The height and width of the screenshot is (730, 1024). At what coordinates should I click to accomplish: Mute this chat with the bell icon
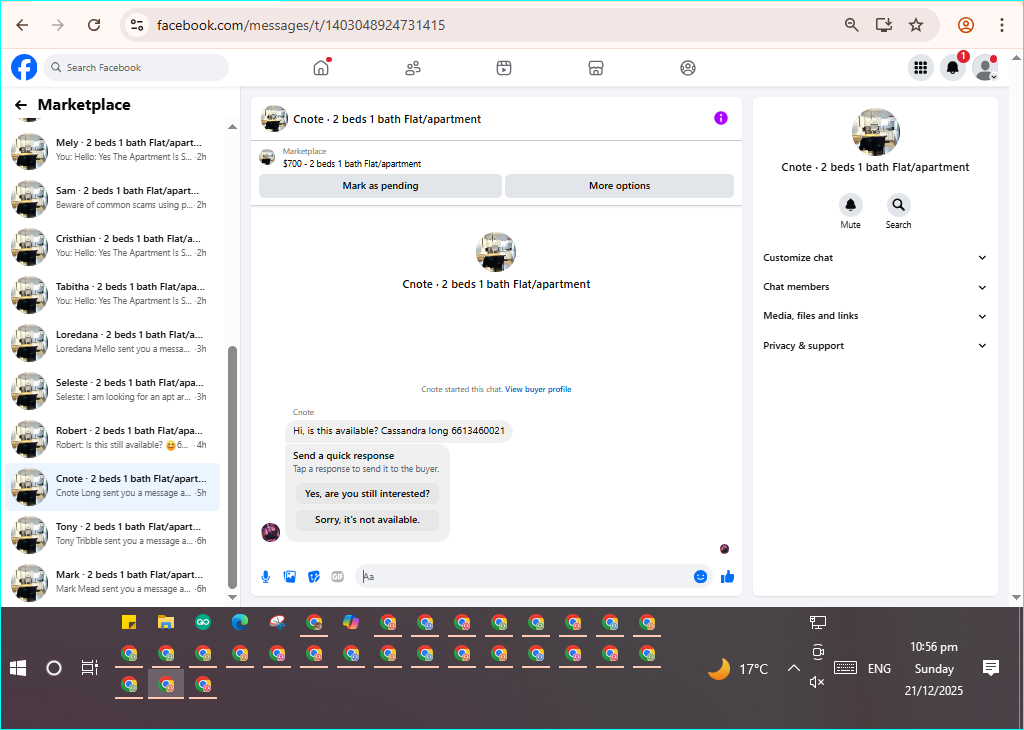[850, 205]
